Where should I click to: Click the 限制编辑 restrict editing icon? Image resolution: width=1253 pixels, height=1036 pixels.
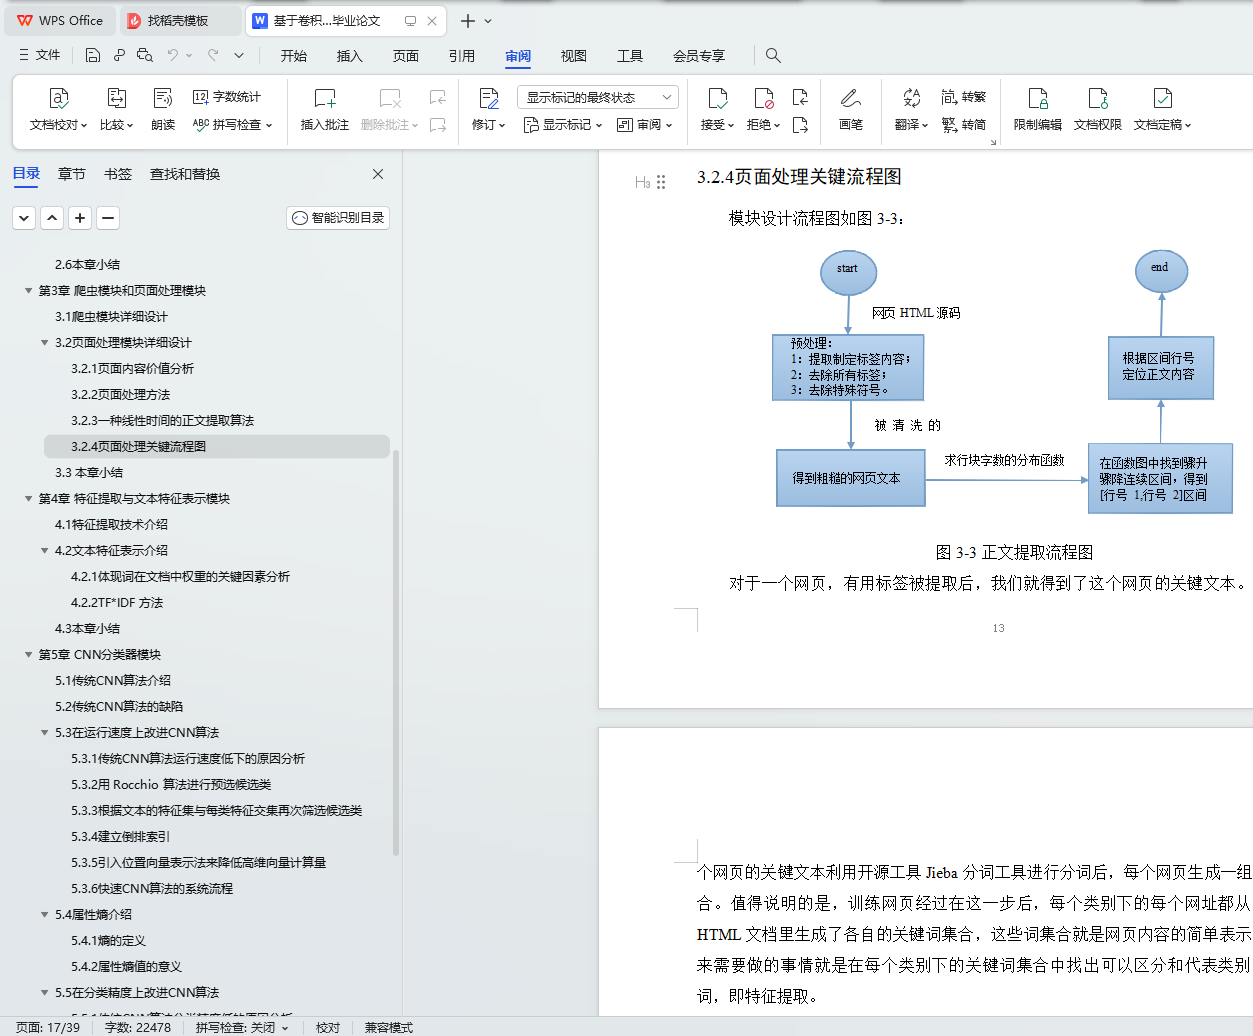tap(1038, 98)
